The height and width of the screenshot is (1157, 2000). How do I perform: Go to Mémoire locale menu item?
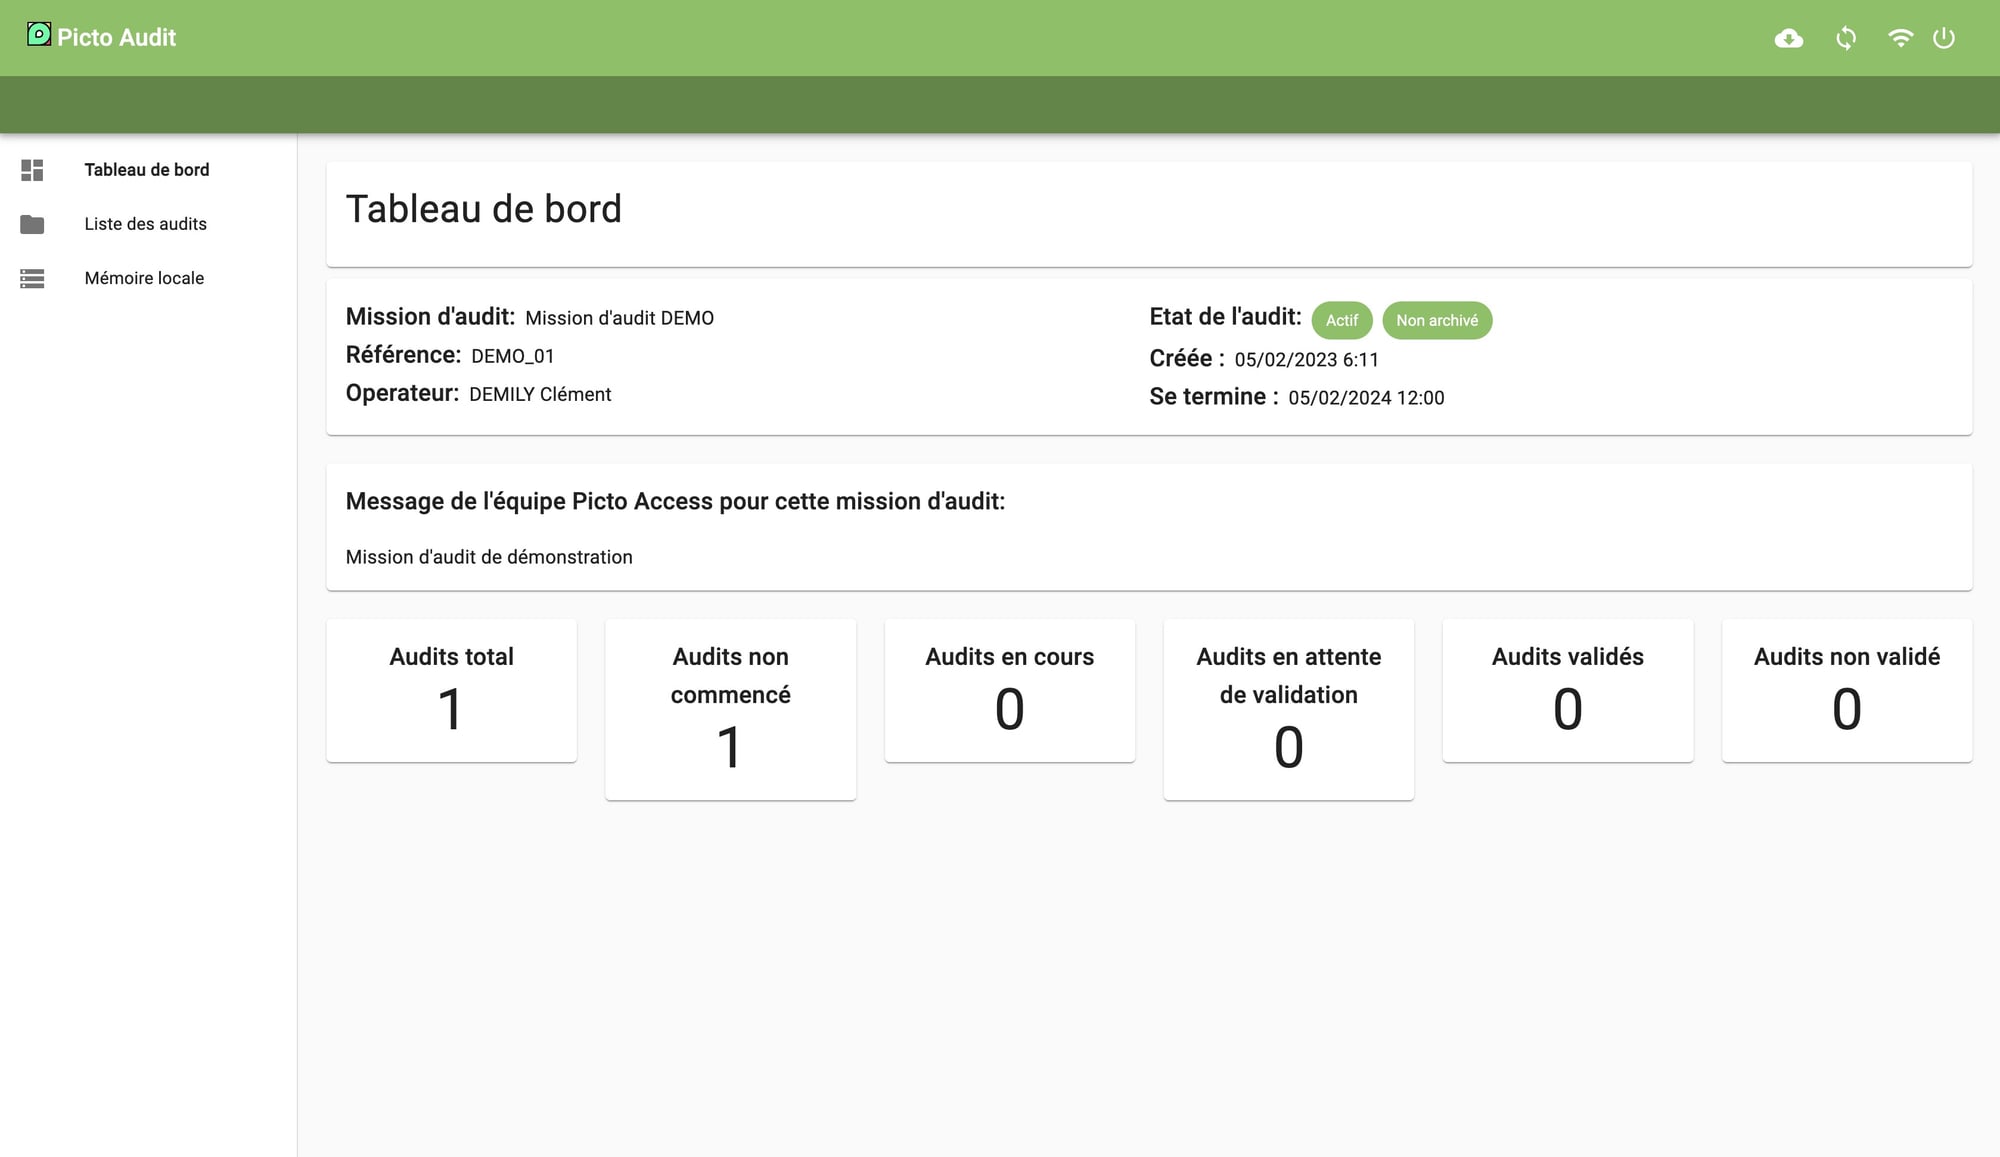[x=144, y=278]
